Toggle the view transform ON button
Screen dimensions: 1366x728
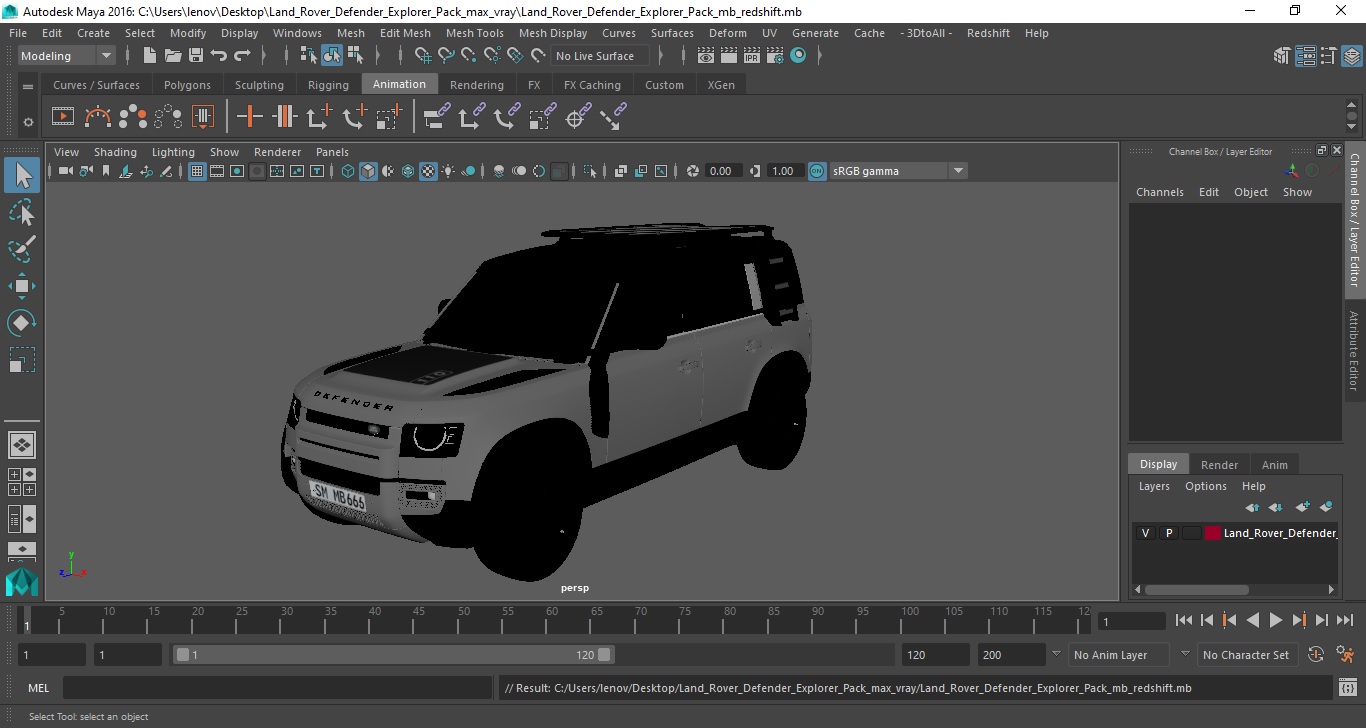pyautogui.click(x=817, y=171)
